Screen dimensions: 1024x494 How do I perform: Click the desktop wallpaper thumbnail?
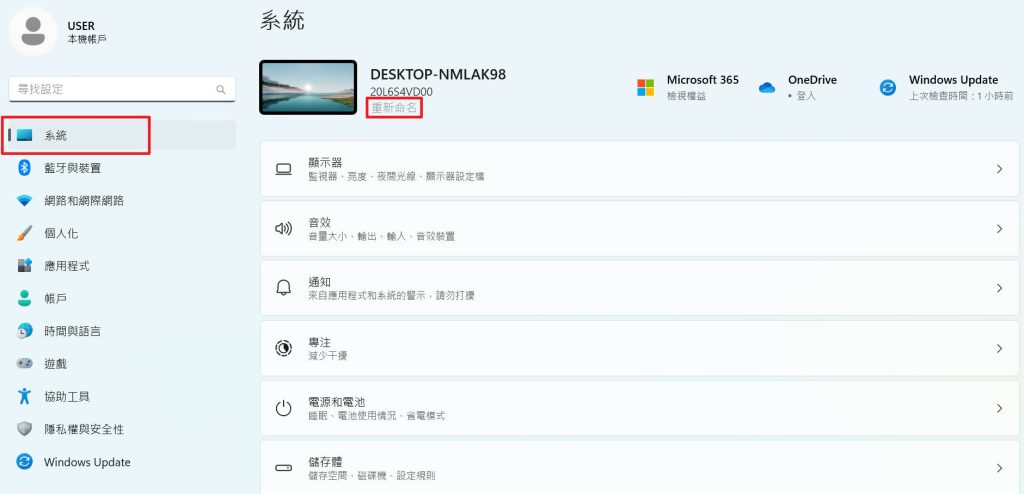(308, 88)
